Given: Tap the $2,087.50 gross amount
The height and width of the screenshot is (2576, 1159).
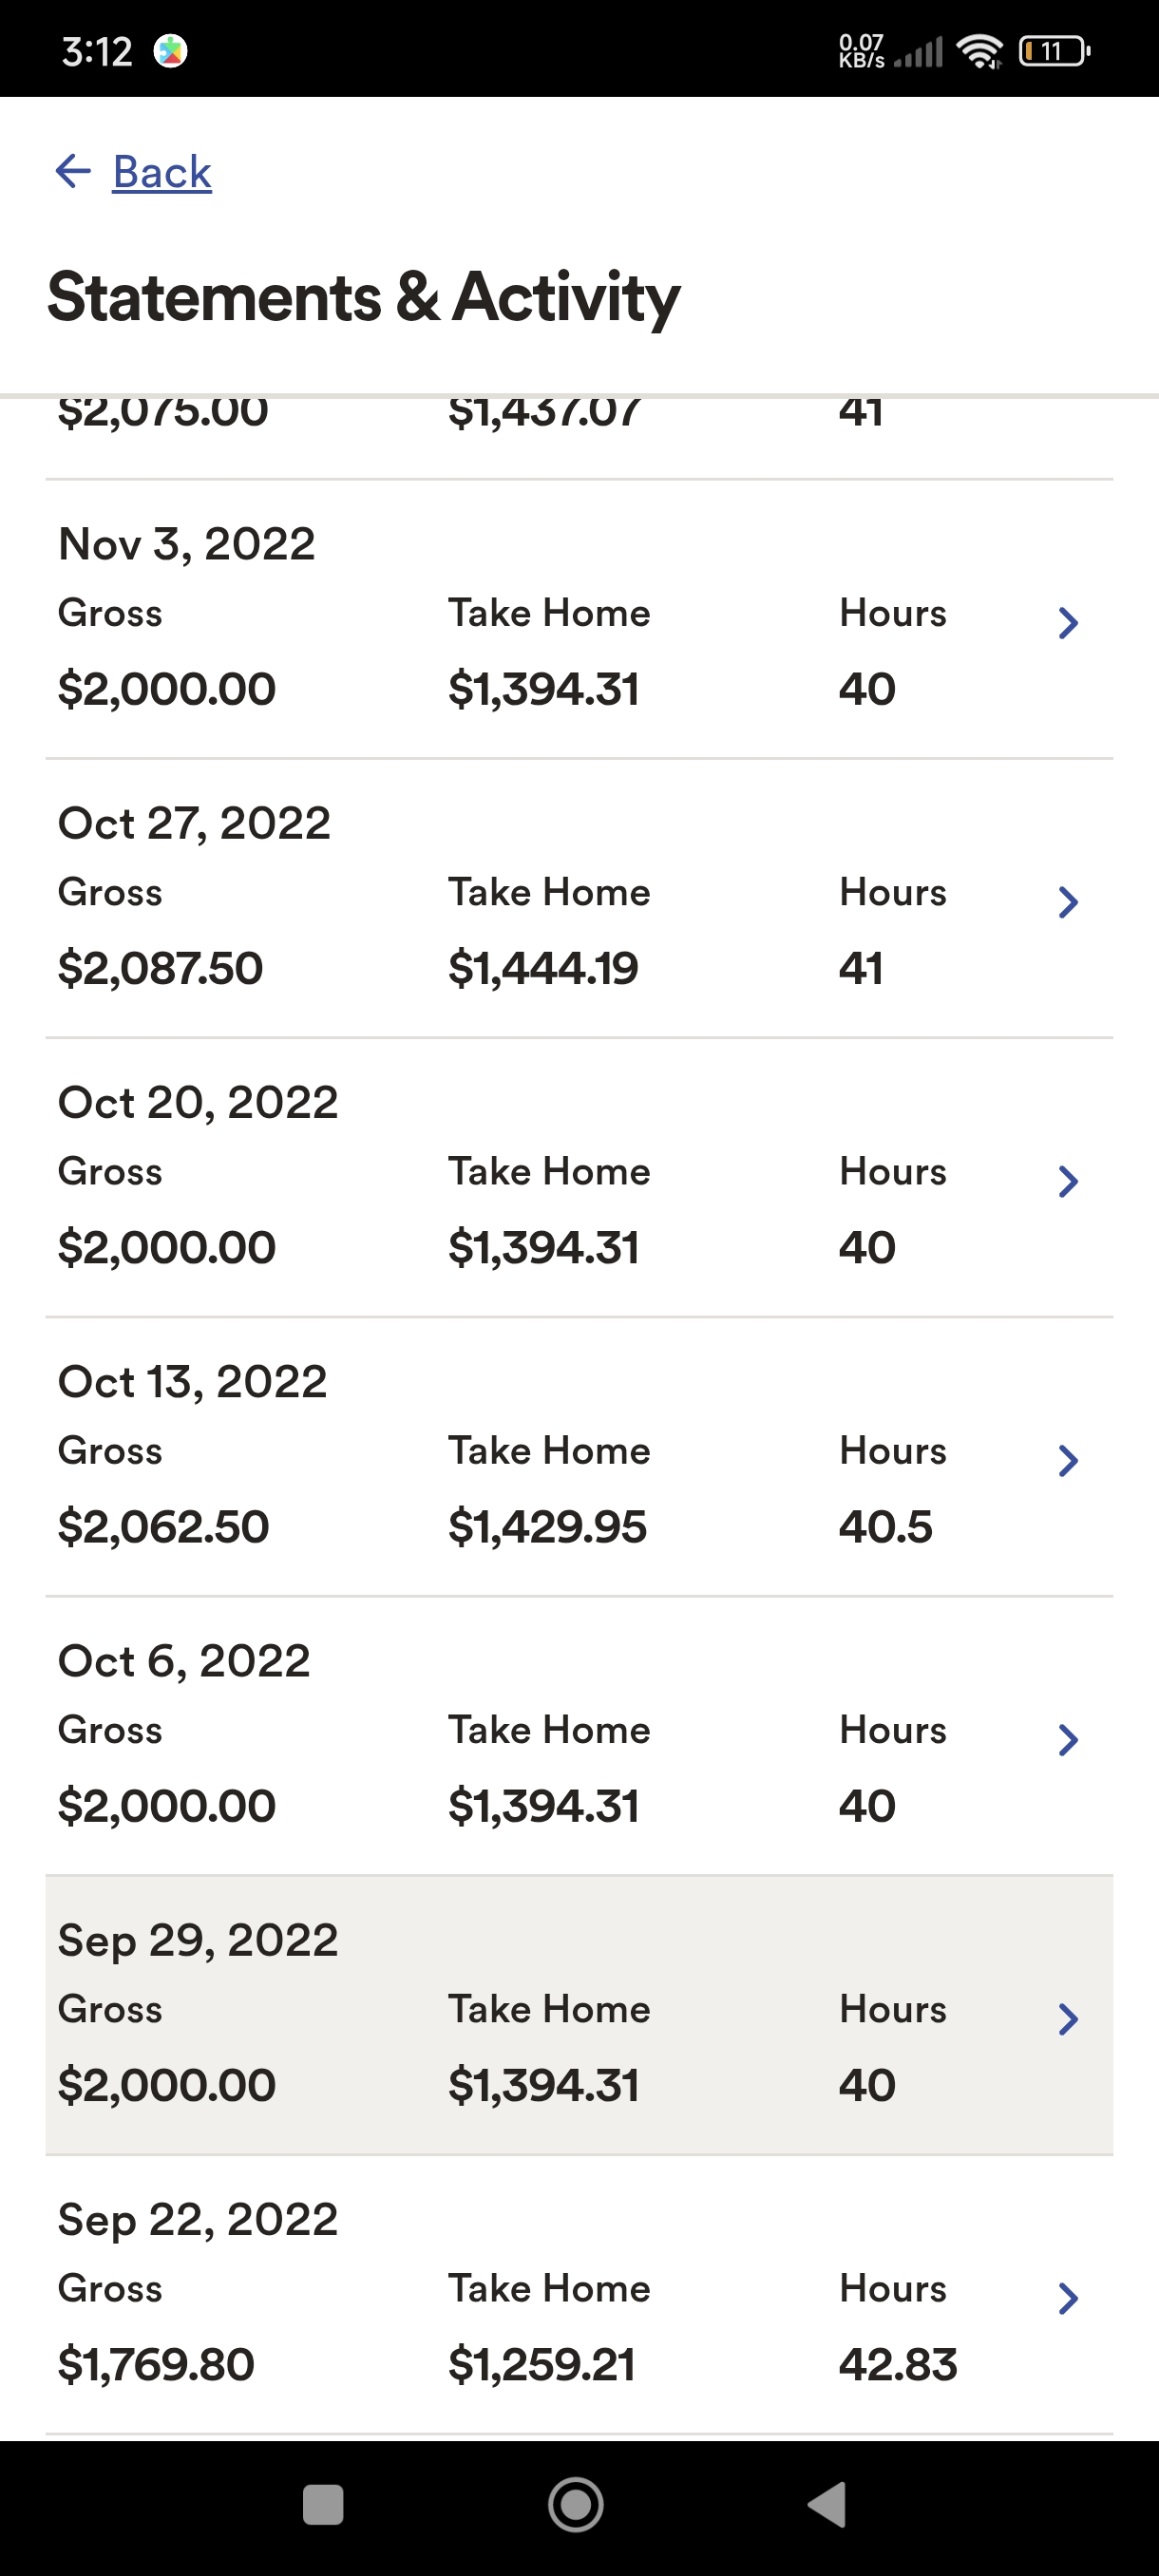Looking at the screenshot, I should click(x=160, y=968).
